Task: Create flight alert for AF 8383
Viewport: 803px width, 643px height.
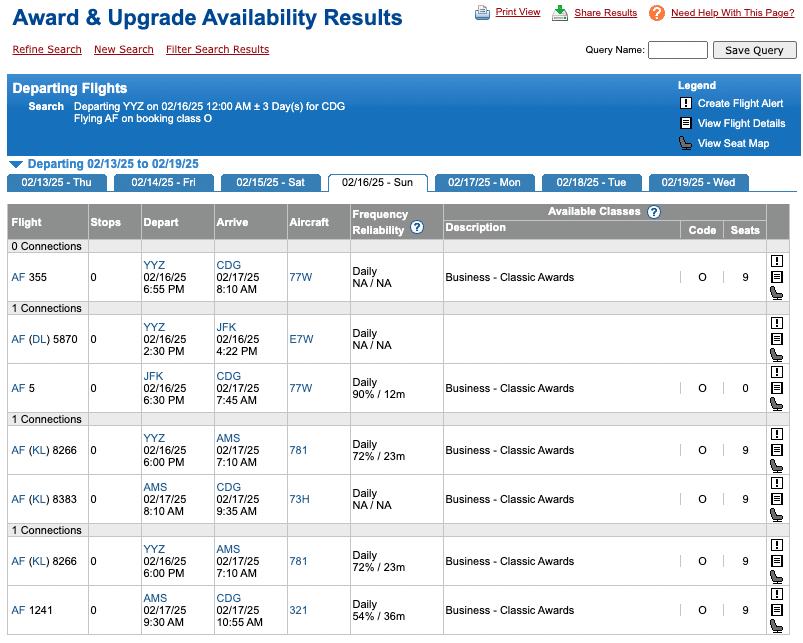Action: click(777, 483)
